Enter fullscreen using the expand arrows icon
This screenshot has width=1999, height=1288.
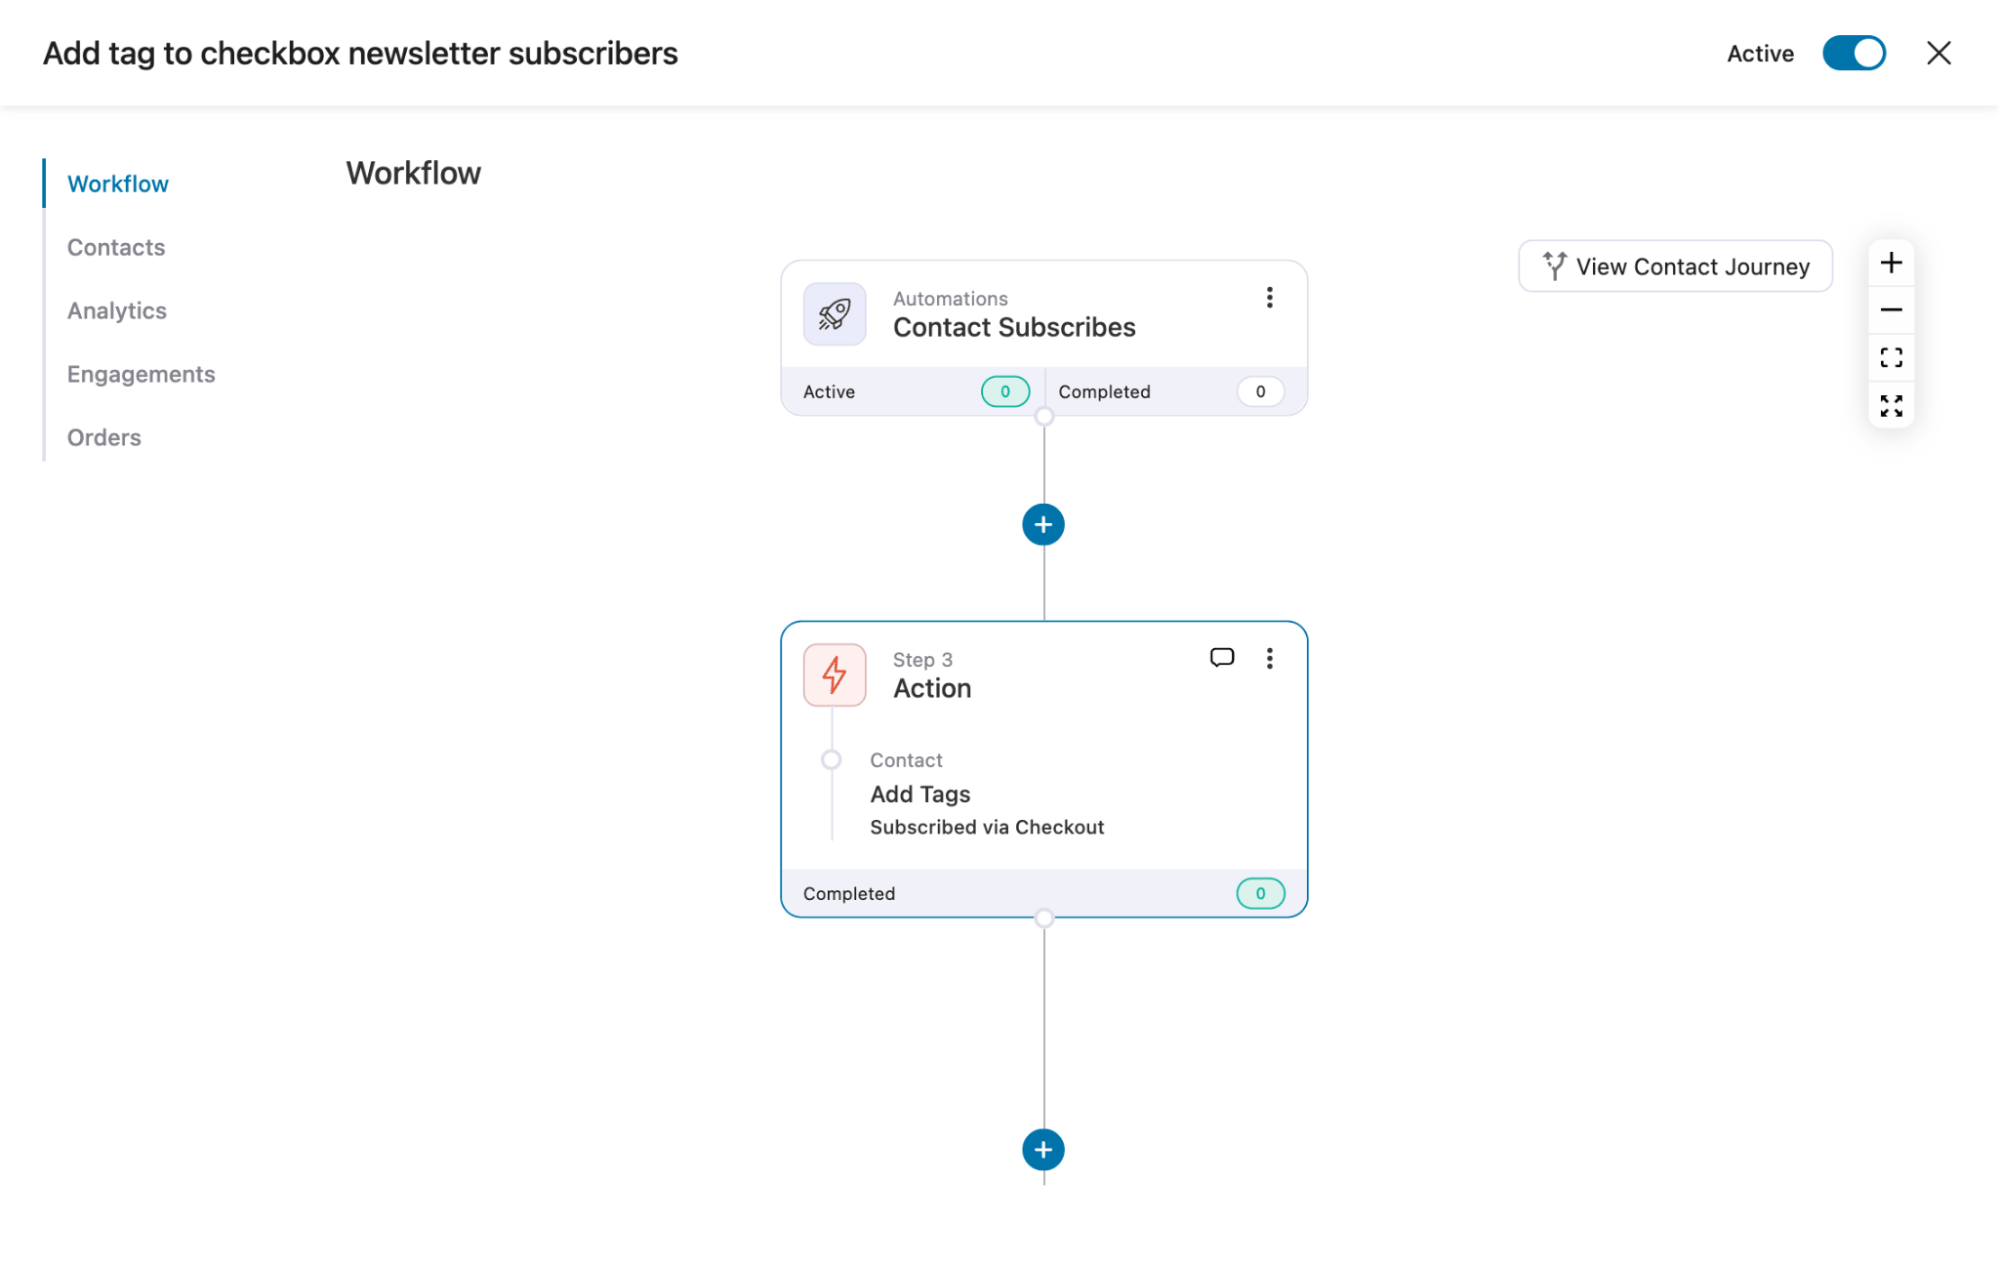pos(1890,405)
